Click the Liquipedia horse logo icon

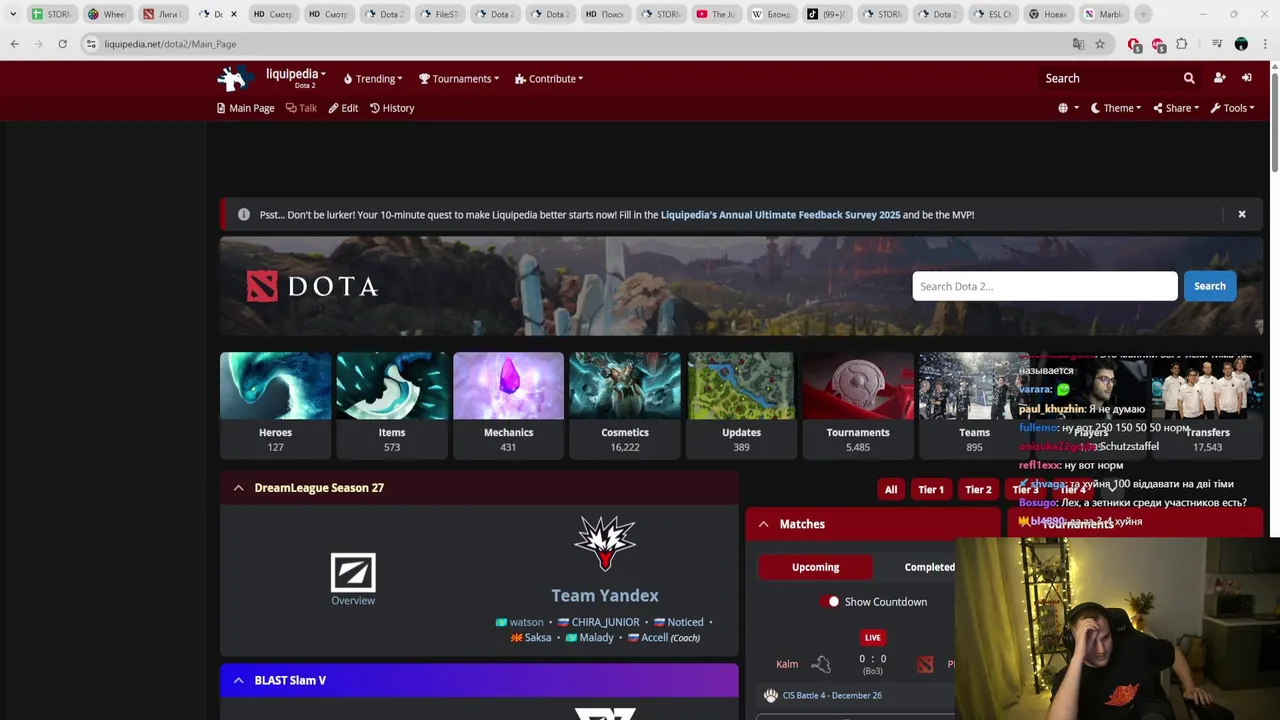[x=233, y=78]
